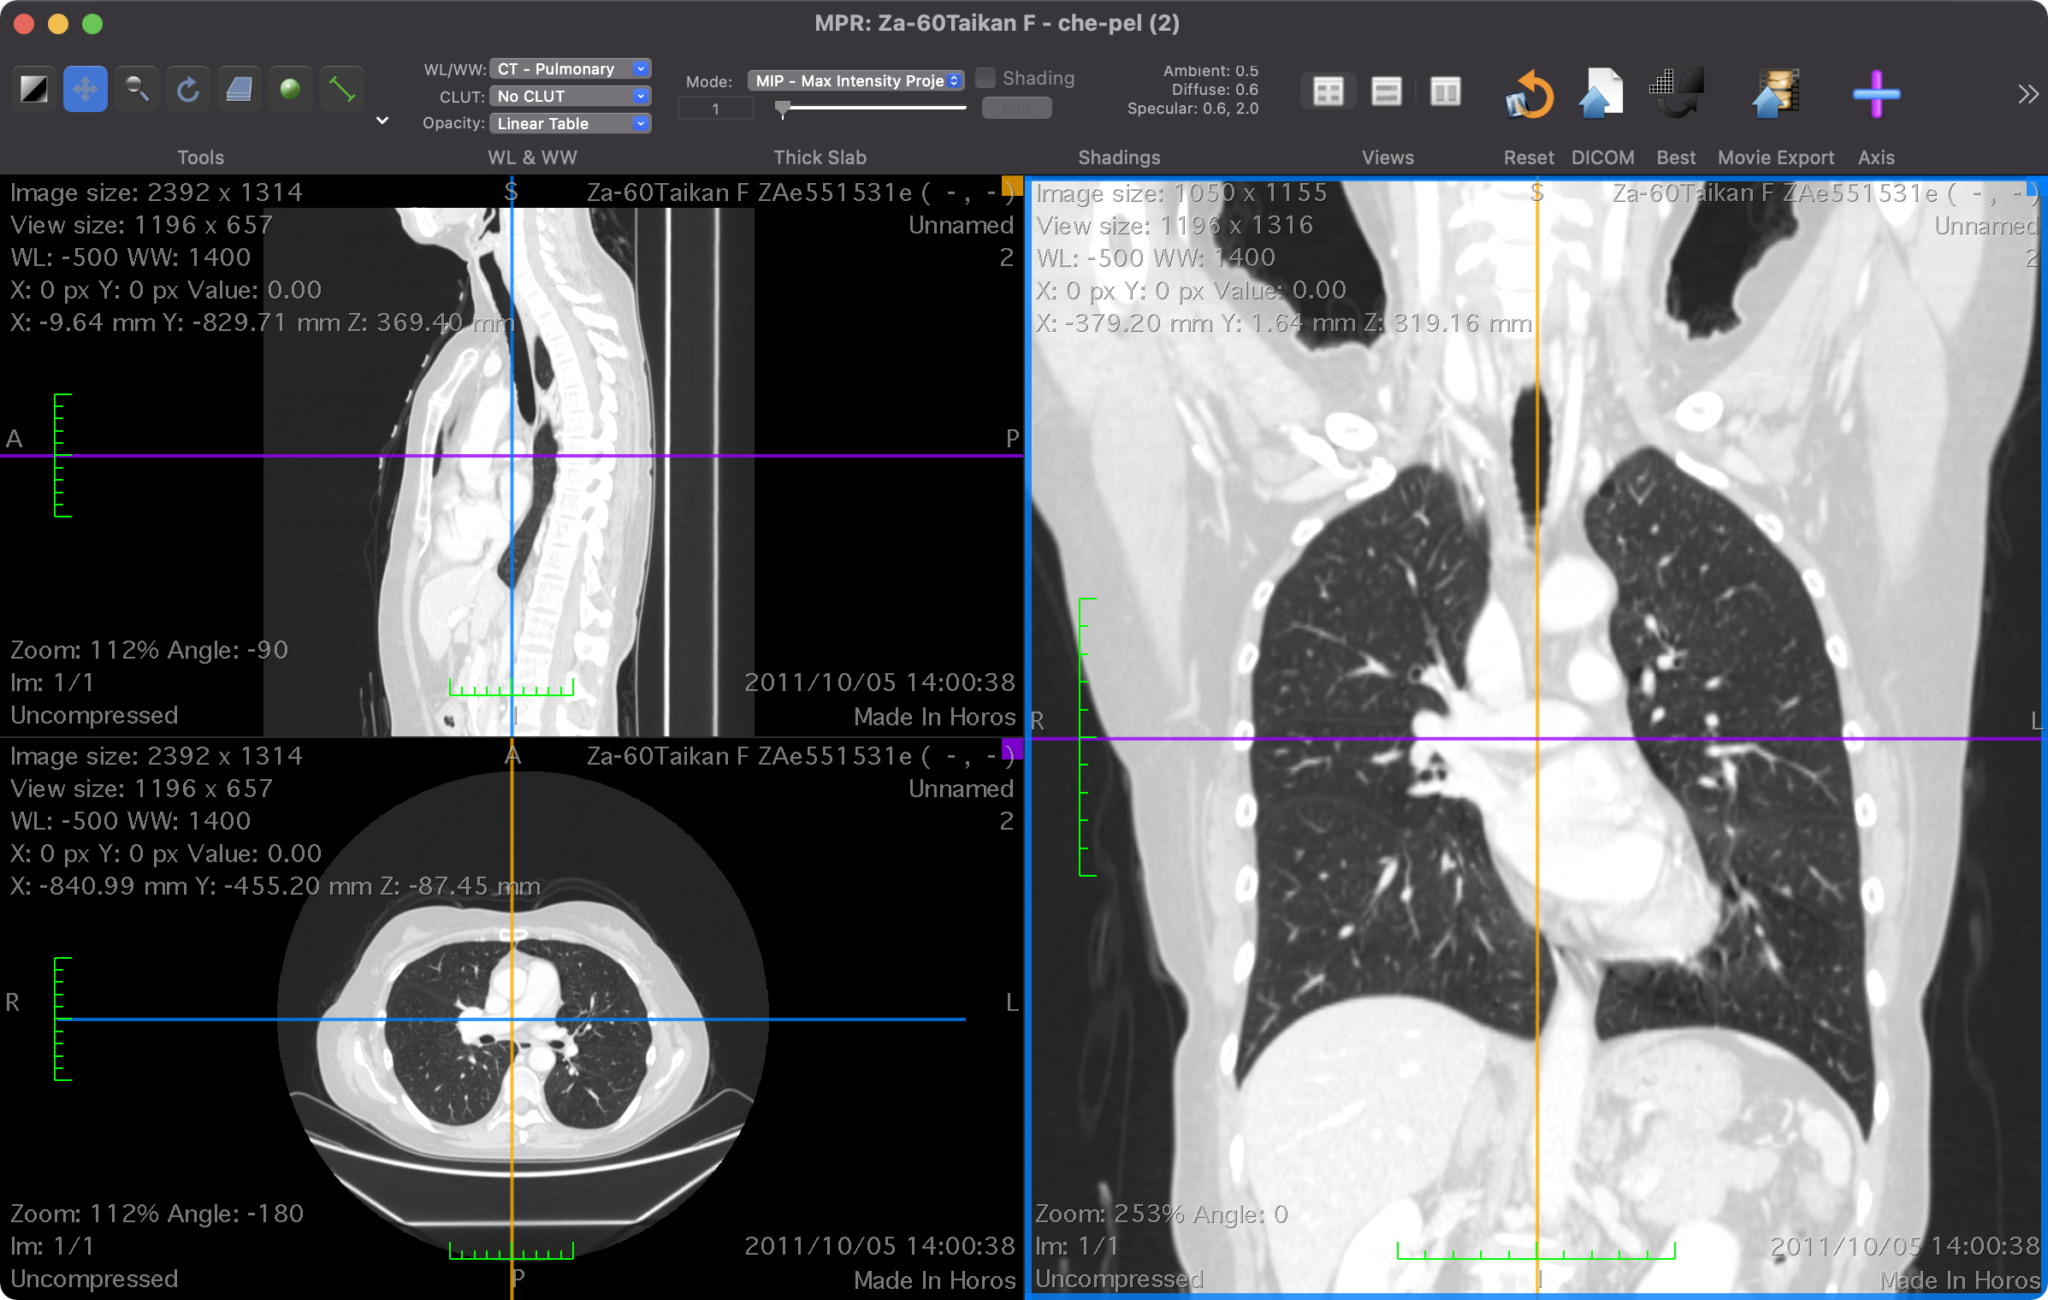Expand the Tools chevron for more tools
This screenshot has width=2048, height=1300.
click(382, 121)
